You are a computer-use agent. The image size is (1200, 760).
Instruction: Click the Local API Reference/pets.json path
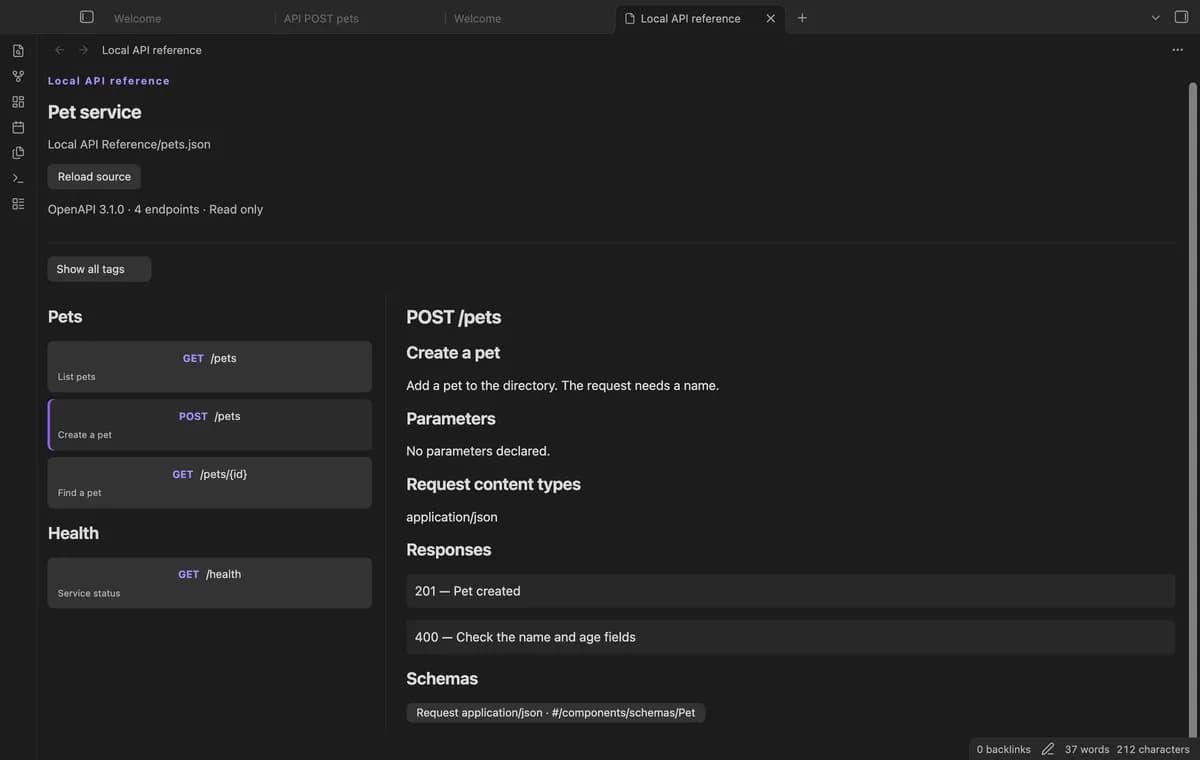tap(129, 144)
